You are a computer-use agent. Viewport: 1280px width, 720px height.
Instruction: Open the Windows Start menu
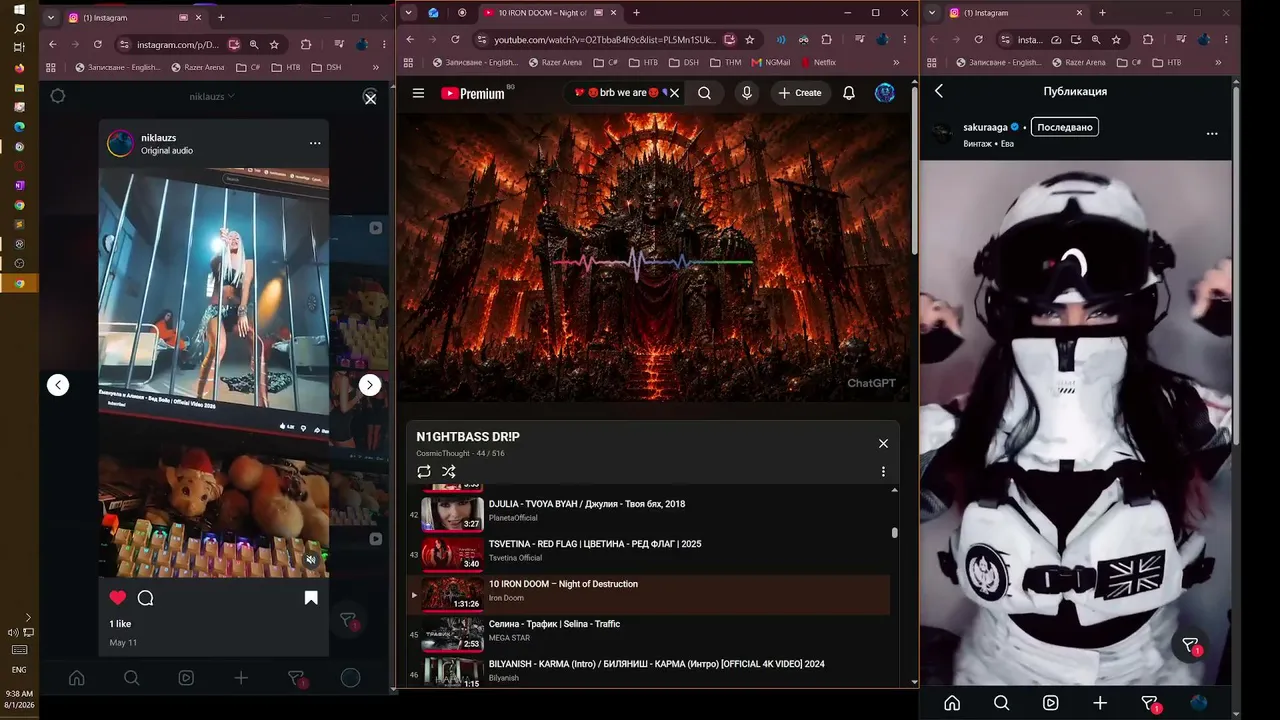pos(19,10)
